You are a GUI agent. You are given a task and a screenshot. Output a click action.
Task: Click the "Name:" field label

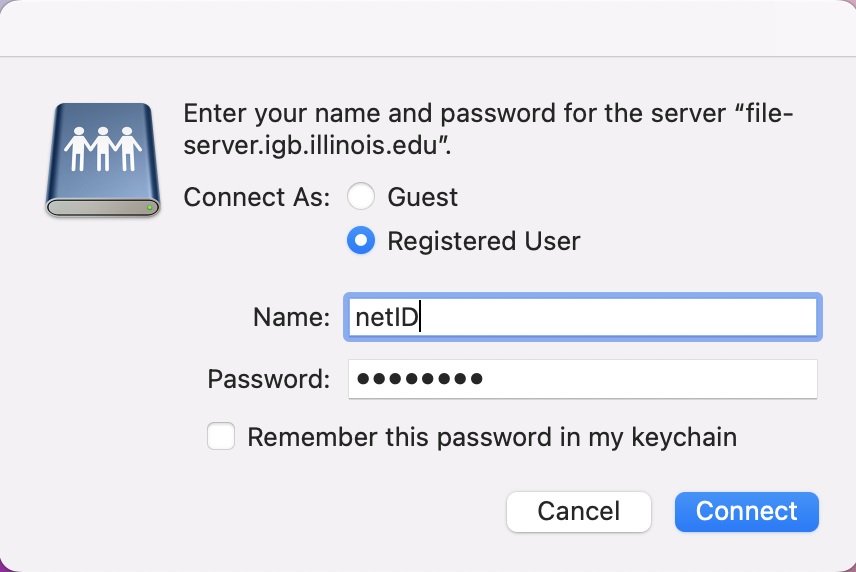click(291, 318)
